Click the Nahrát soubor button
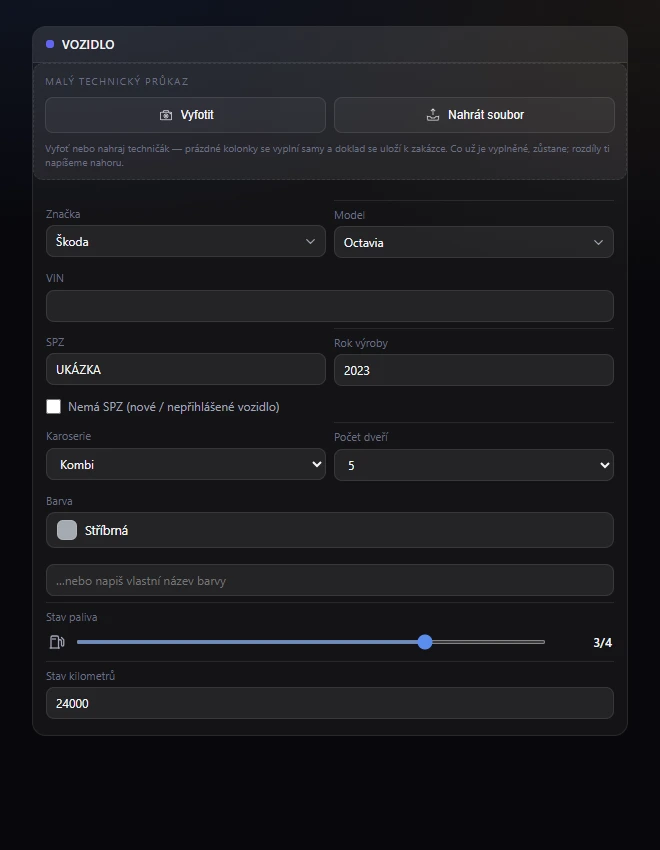 [x=474, y=115]
